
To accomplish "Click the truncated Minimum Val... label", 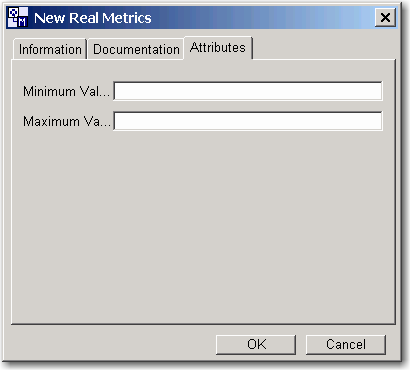I will tap(66, 91).
